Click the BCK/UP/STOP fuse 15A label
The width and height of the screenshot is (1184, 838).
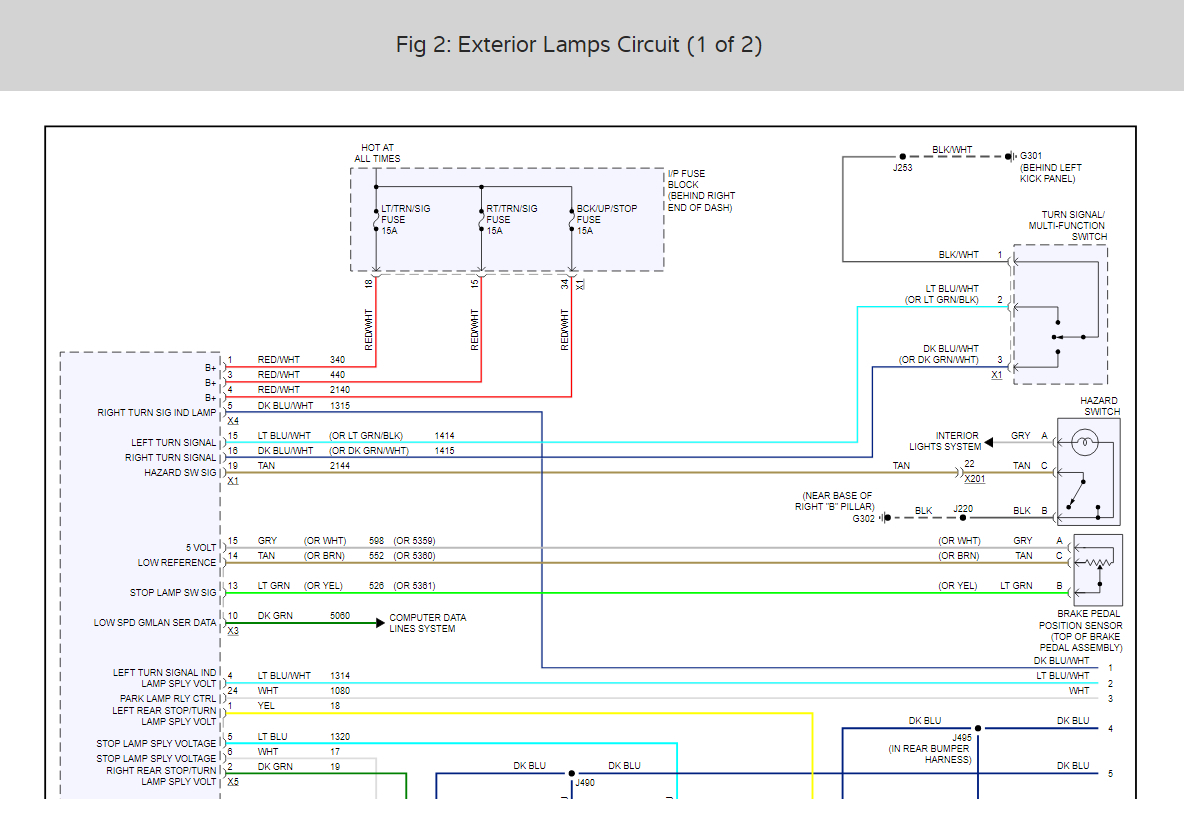606,220
